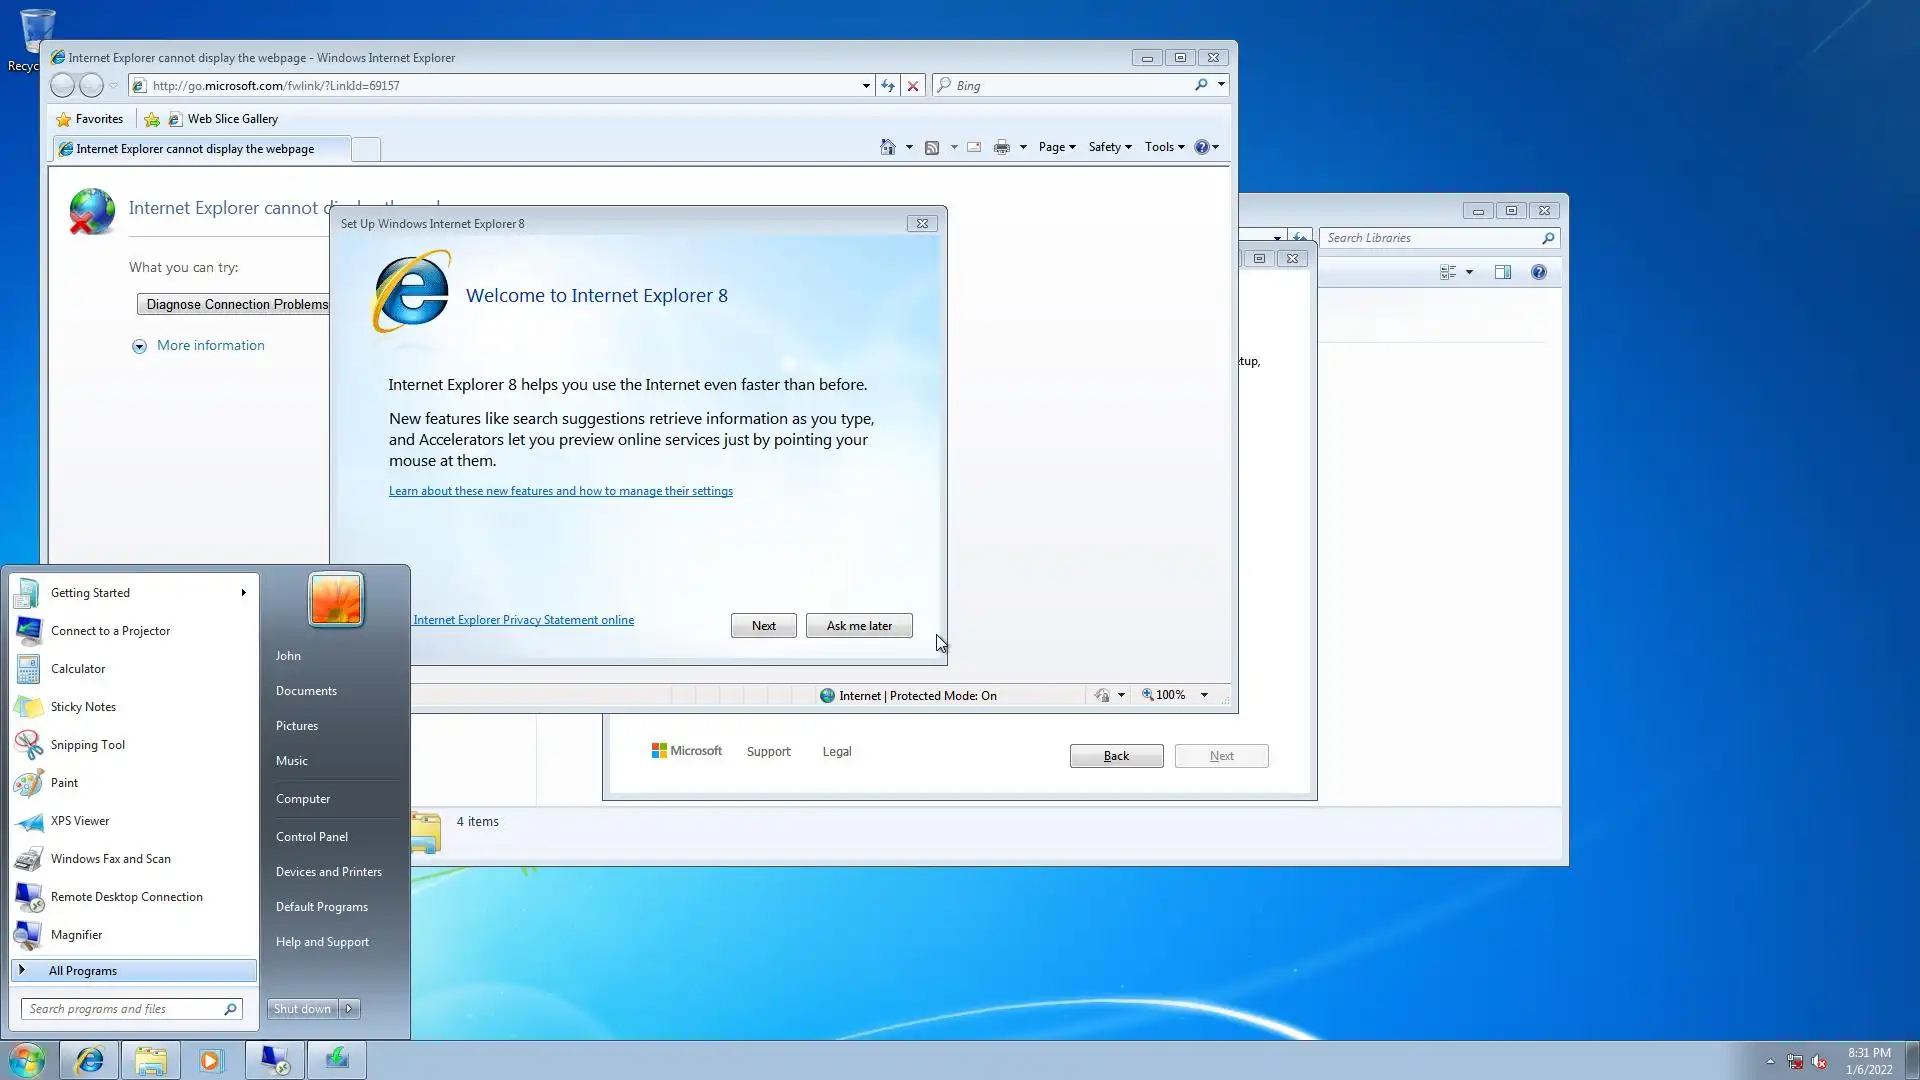Click the Home icon in IE toolbar
The height and width of the screenshot is (1080, 1920).
(887, 147)
